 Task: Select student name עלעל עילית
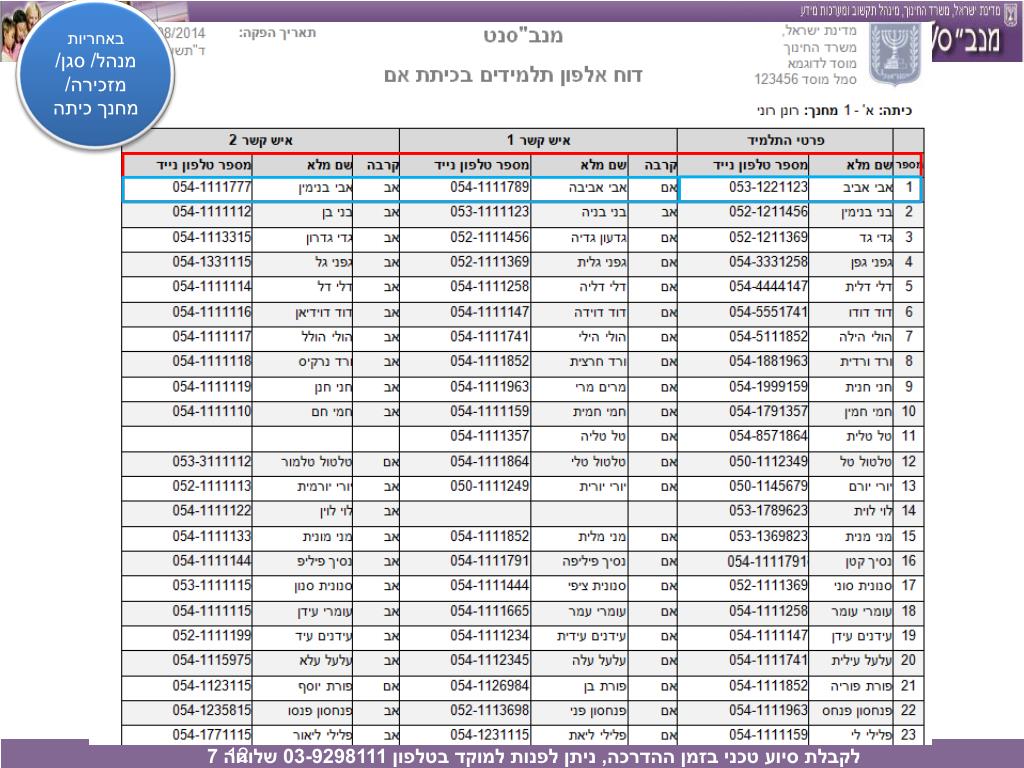(861, 662)
